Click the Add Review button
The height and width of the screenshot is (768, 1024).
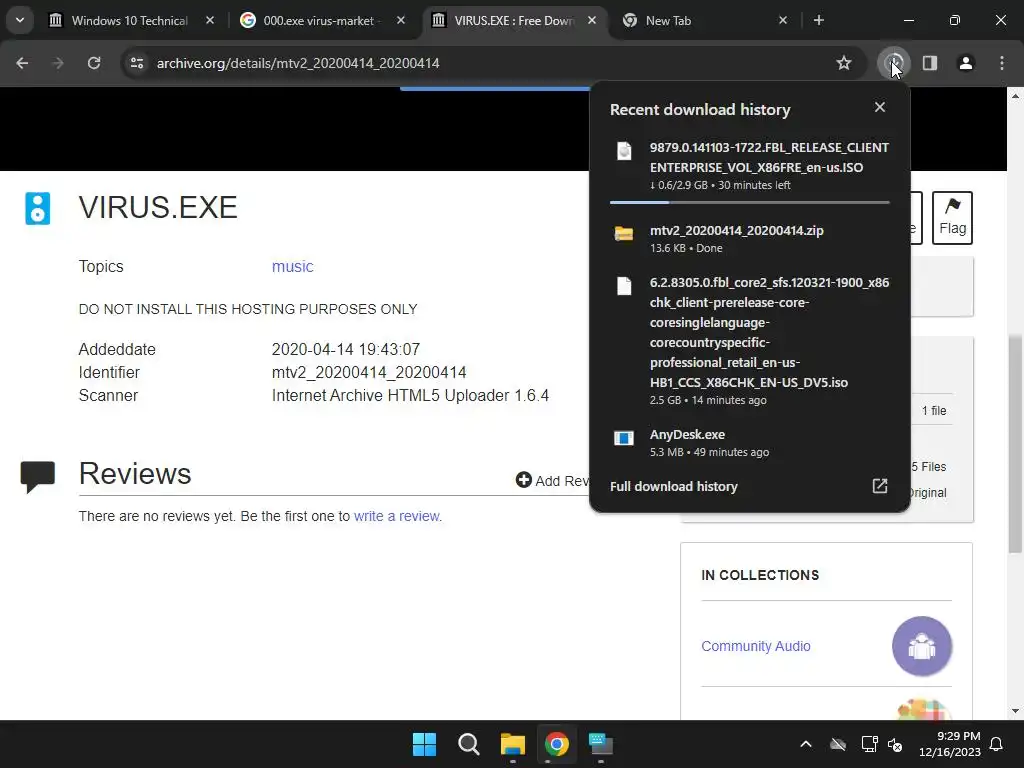[x=552, y=481]
